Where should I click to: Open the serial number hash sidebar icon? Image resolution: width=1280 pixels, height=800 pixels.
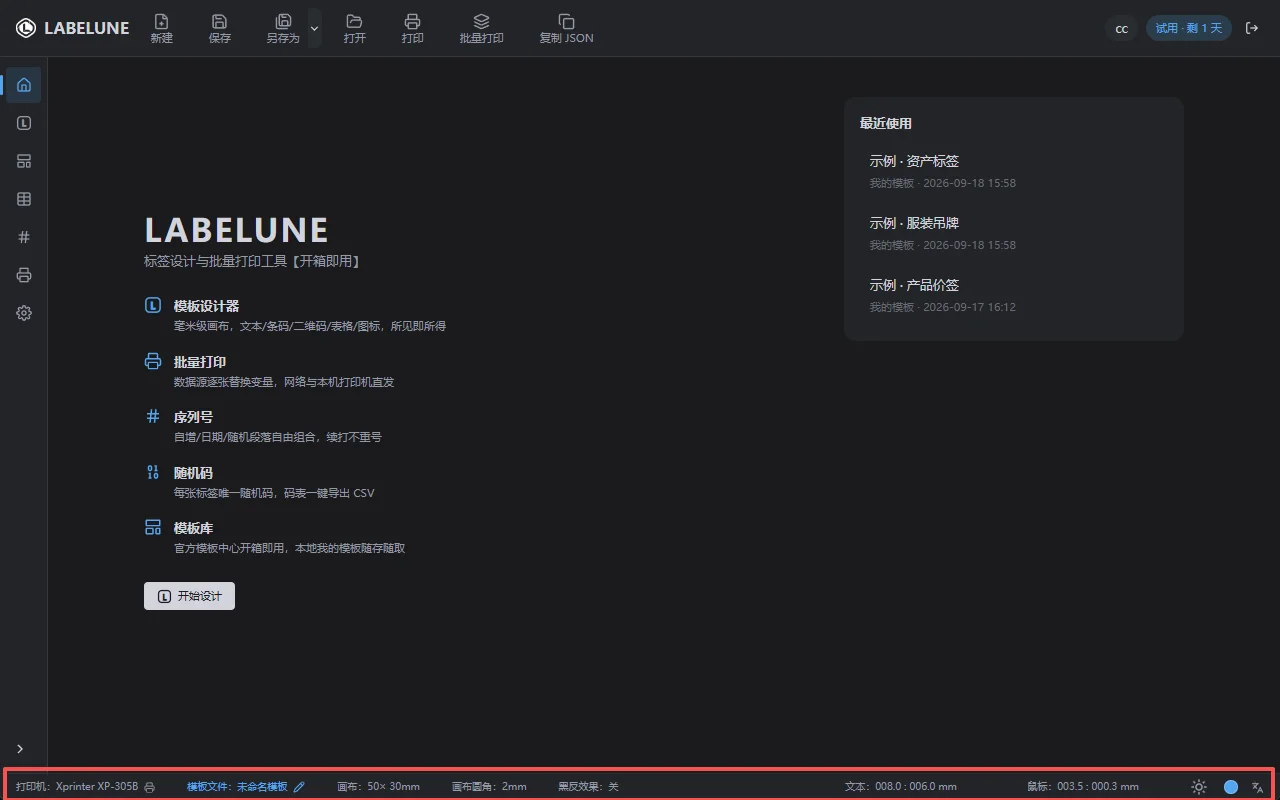(x=24, y=237)
